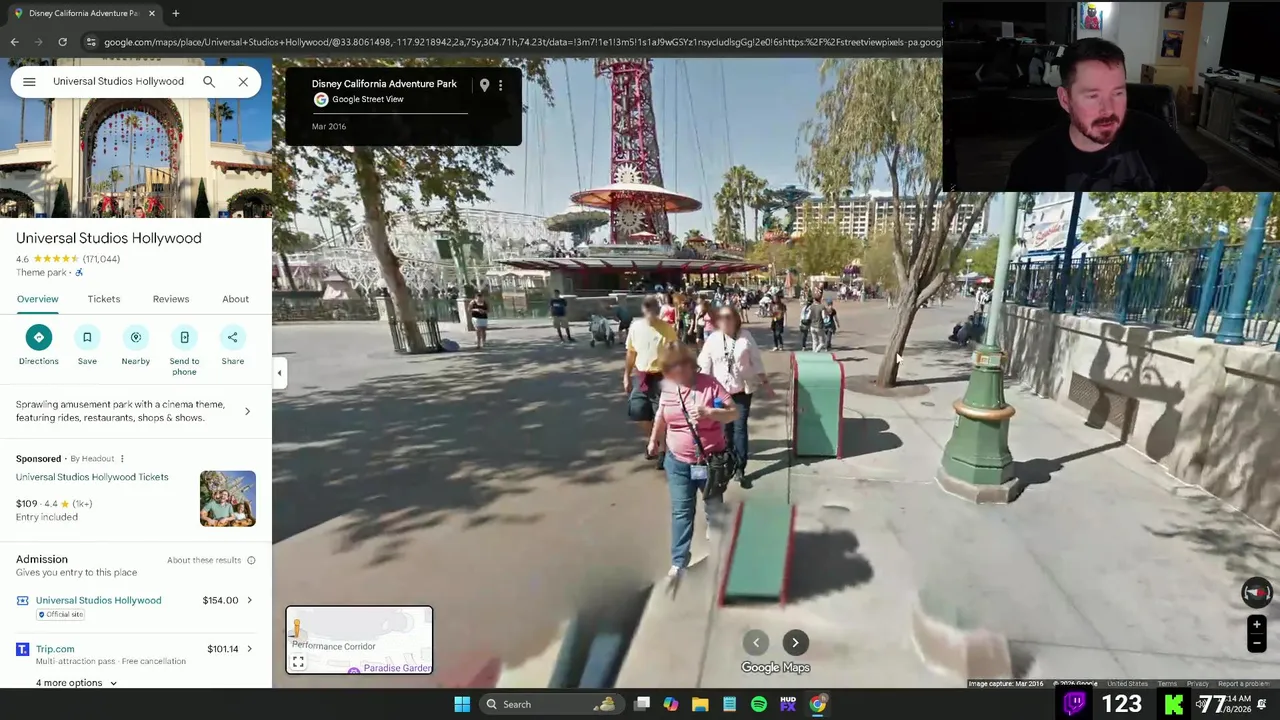Go back in the browser
The image size is (1280, 720).
pos(14,42)
